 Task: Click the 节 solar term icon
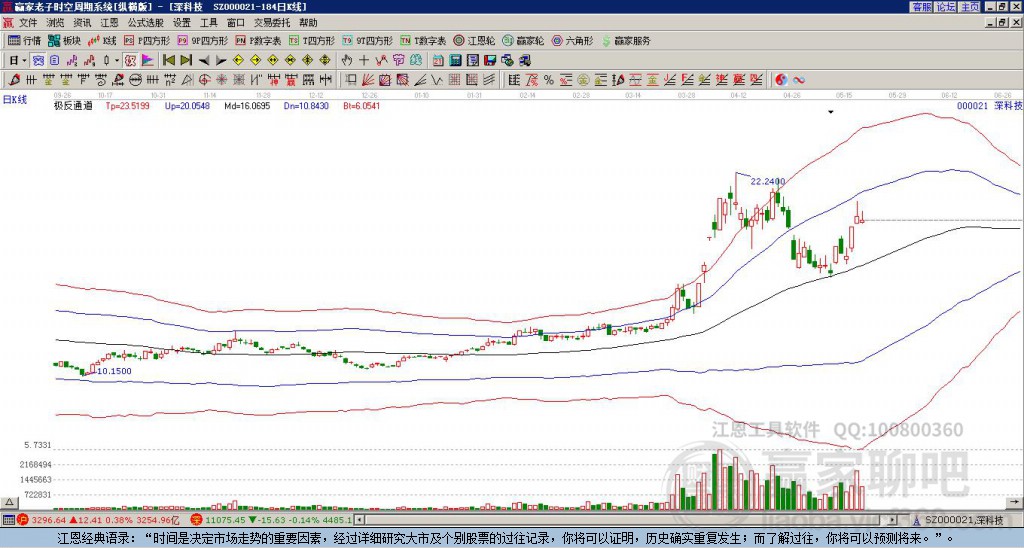tap(398, 60)
